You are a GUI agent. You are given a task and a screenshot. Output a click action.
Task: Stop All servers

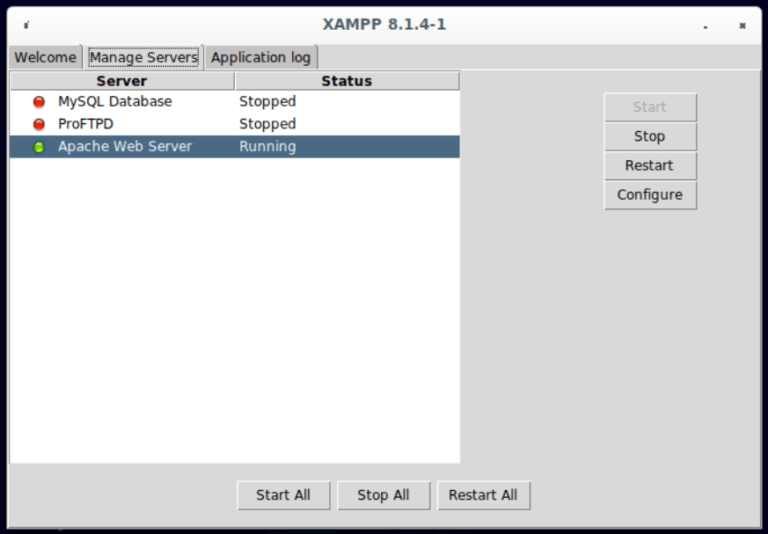pos(384,495)
